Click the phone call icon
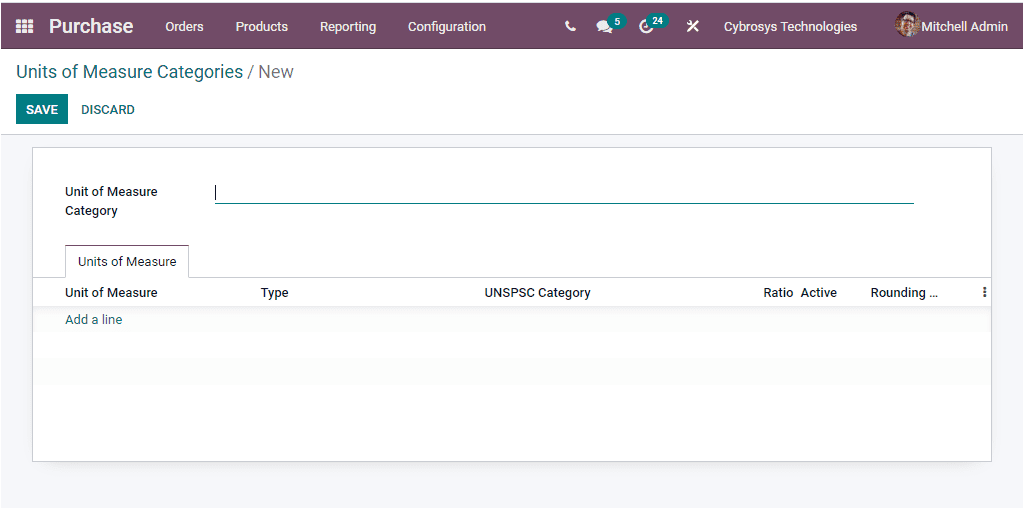 point(570,27)
